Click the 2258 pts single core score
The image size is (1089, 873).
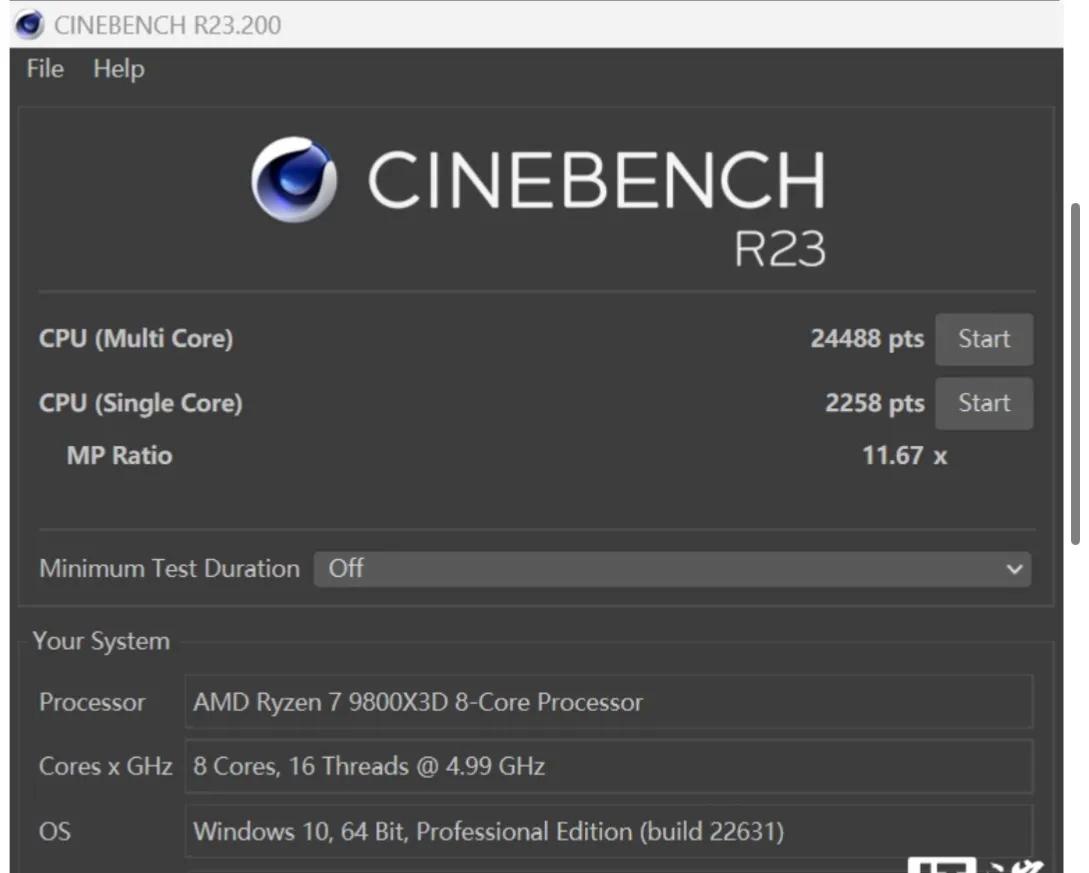[874, 403]
